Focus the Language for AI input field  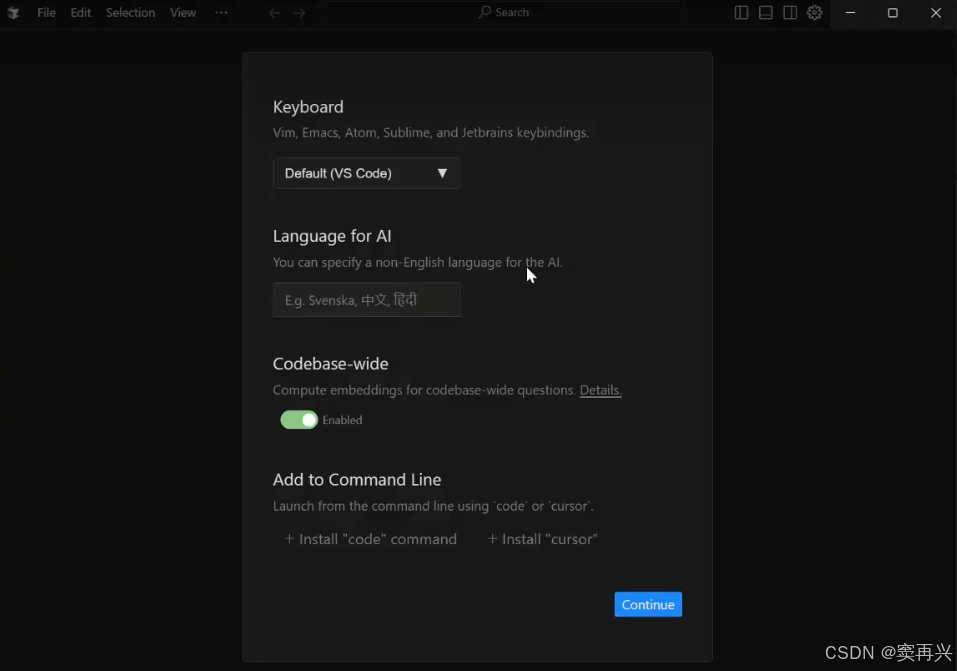coord(367,300)
